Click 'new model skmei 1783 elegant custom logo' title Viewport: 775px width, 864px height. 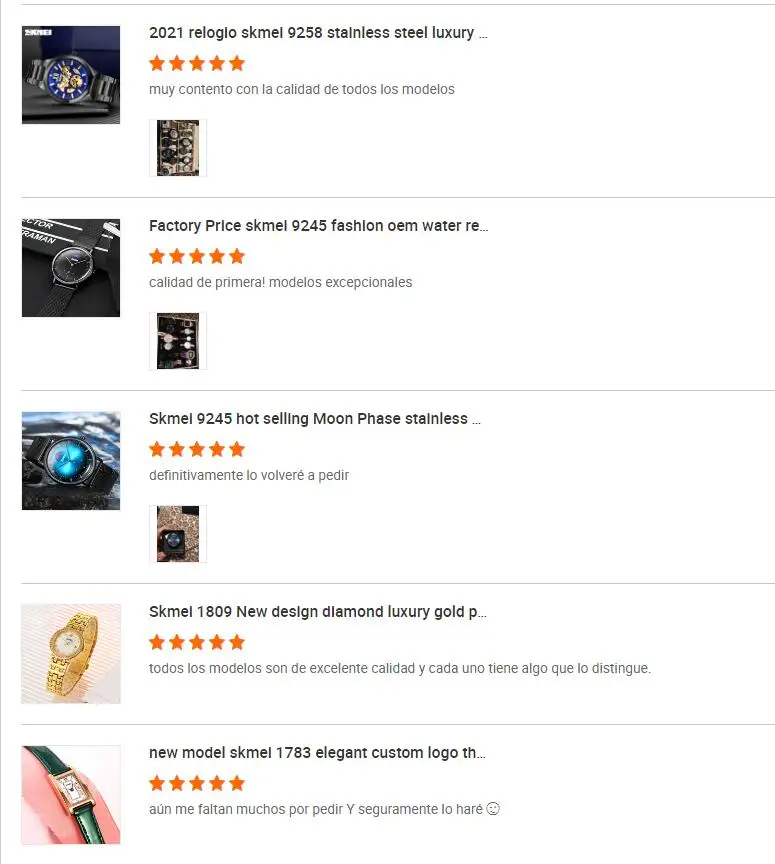coord(317,753)
